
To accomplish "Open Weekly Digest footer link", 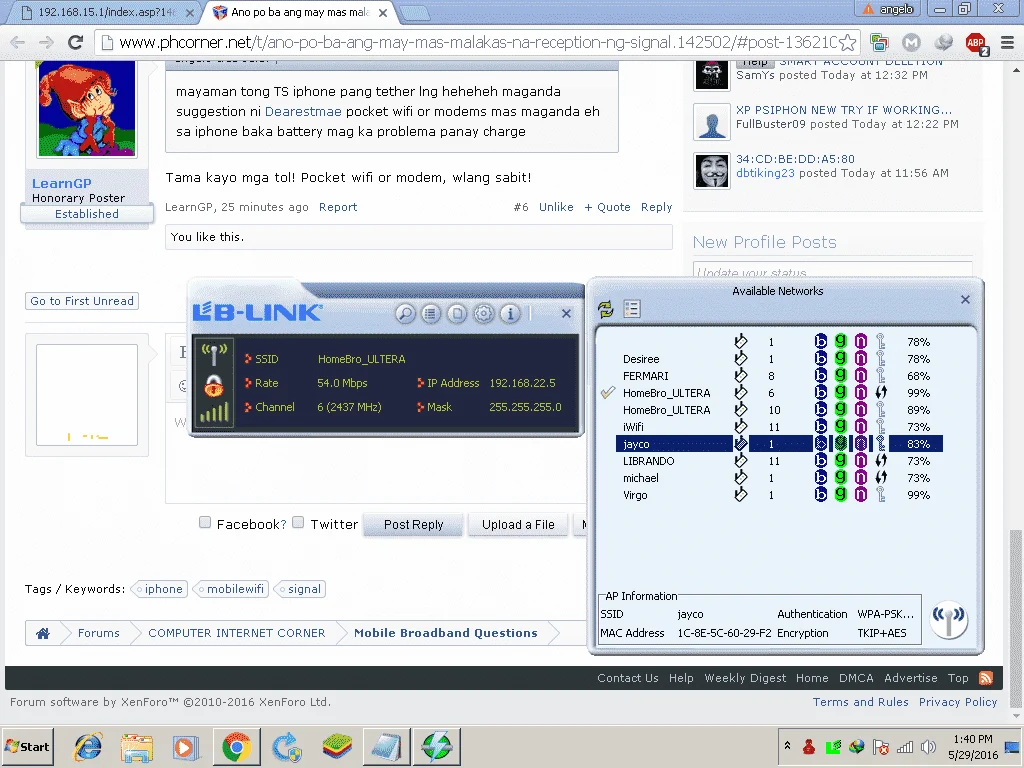I will (x=745, y=678).
